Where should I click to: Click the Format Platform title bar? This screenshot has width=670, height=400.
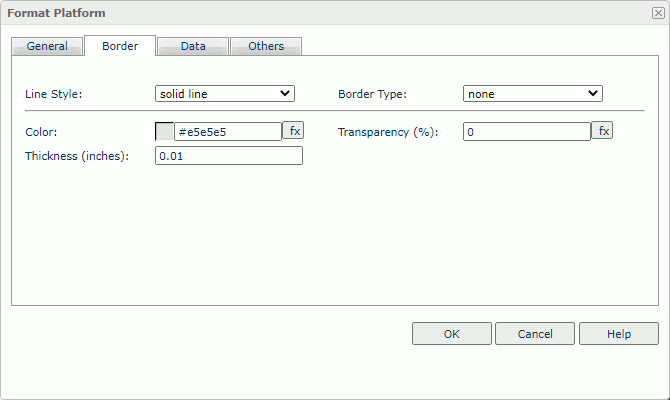[x=300, y=13]
